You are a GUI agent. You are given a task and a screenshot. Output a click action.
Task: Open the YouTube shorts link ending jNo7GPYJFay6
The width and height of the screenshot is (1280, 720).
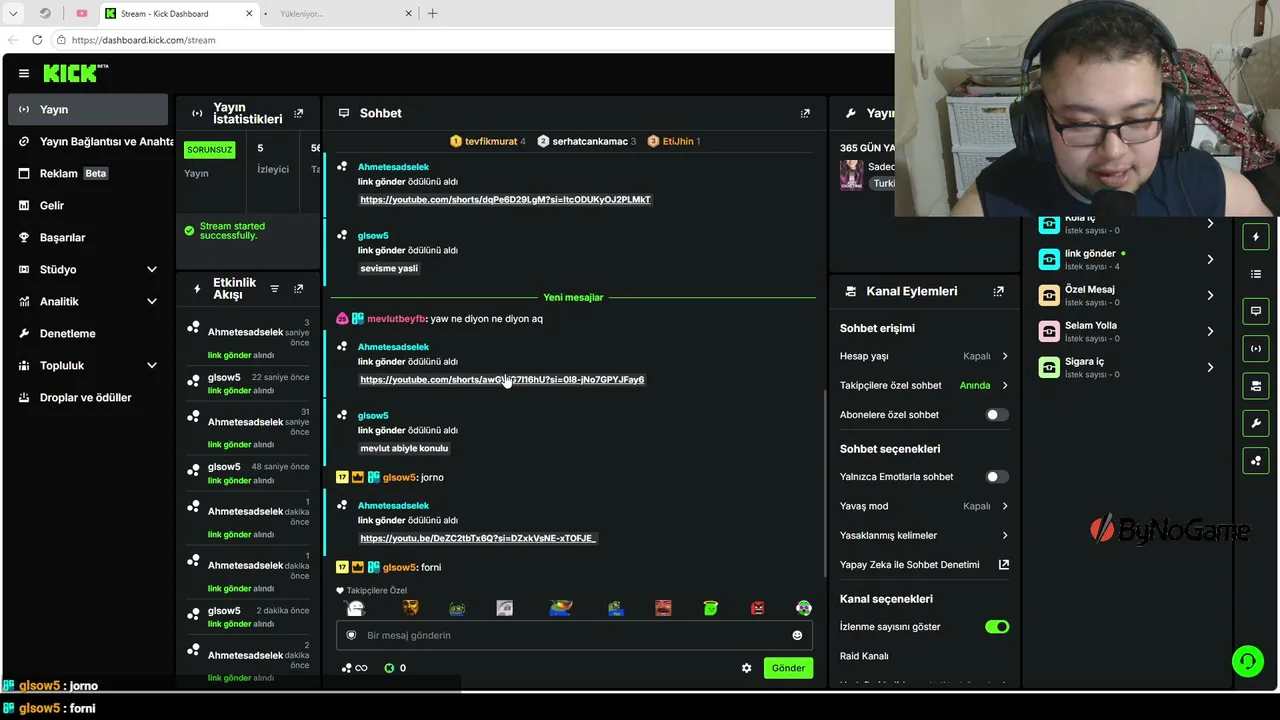502,380
